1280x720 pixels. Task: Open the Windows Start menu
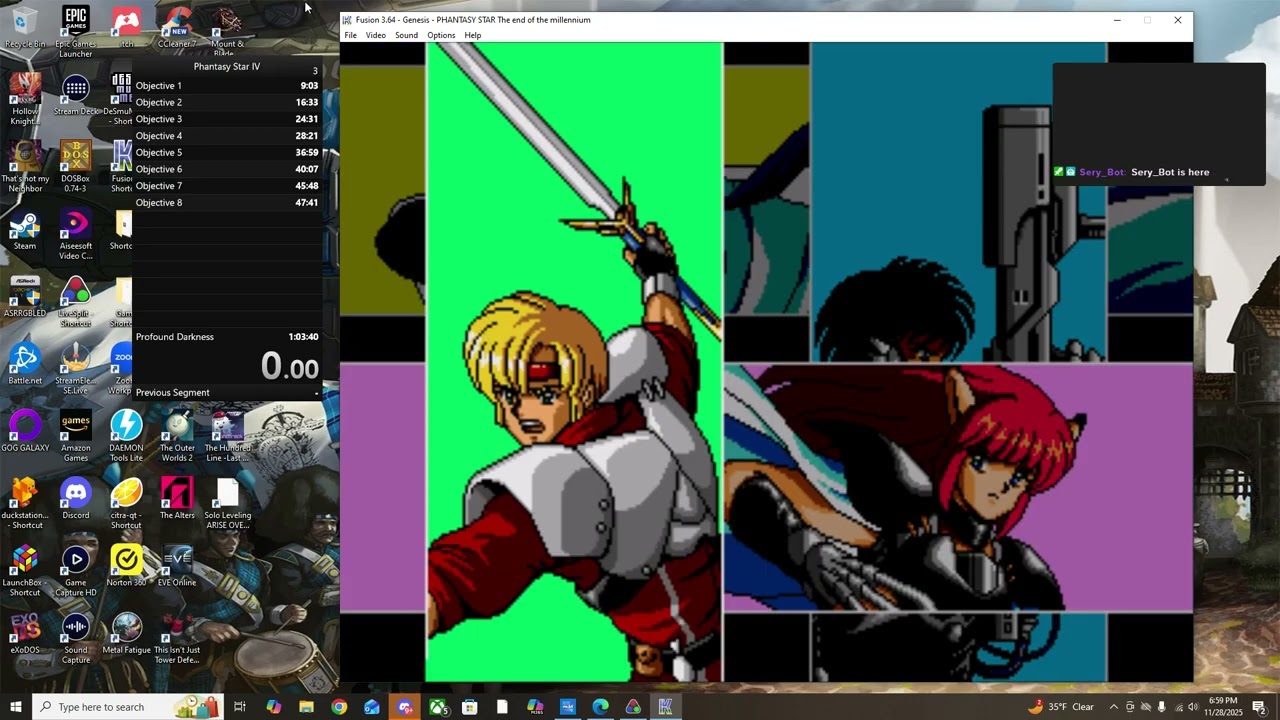click(16, 707)
